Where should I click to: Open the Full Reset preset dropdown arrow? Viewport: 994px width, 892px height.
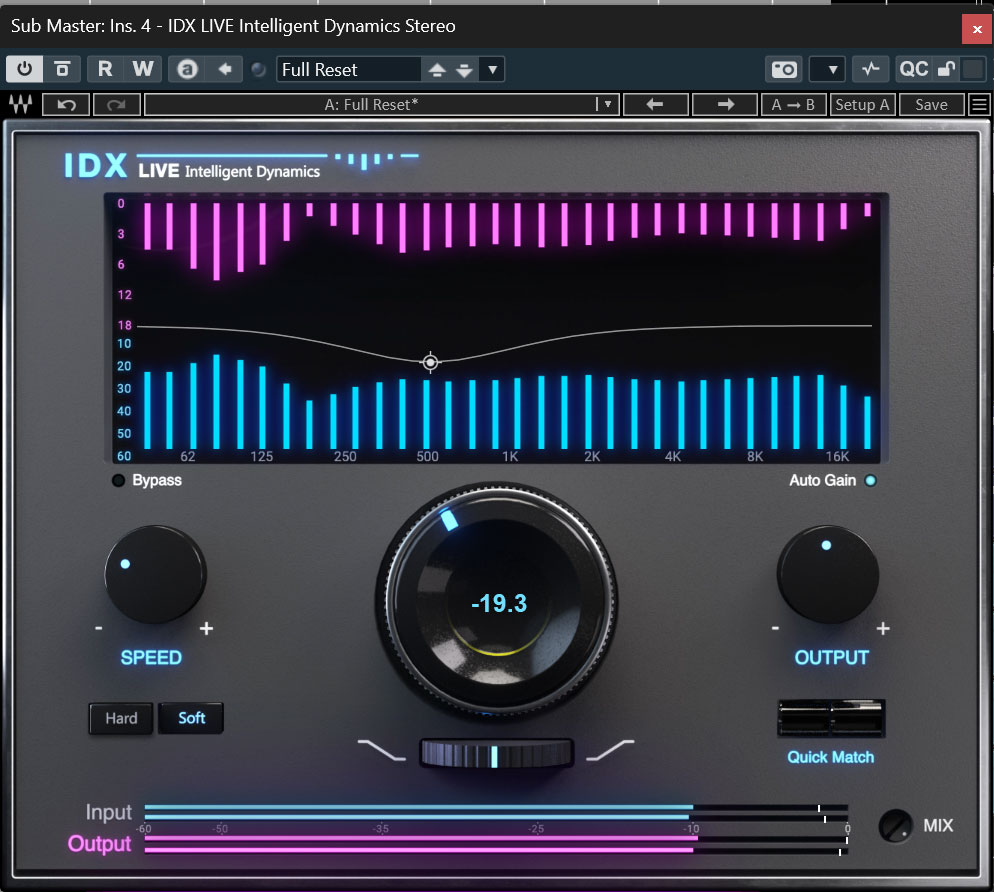(x=492, y=69)
